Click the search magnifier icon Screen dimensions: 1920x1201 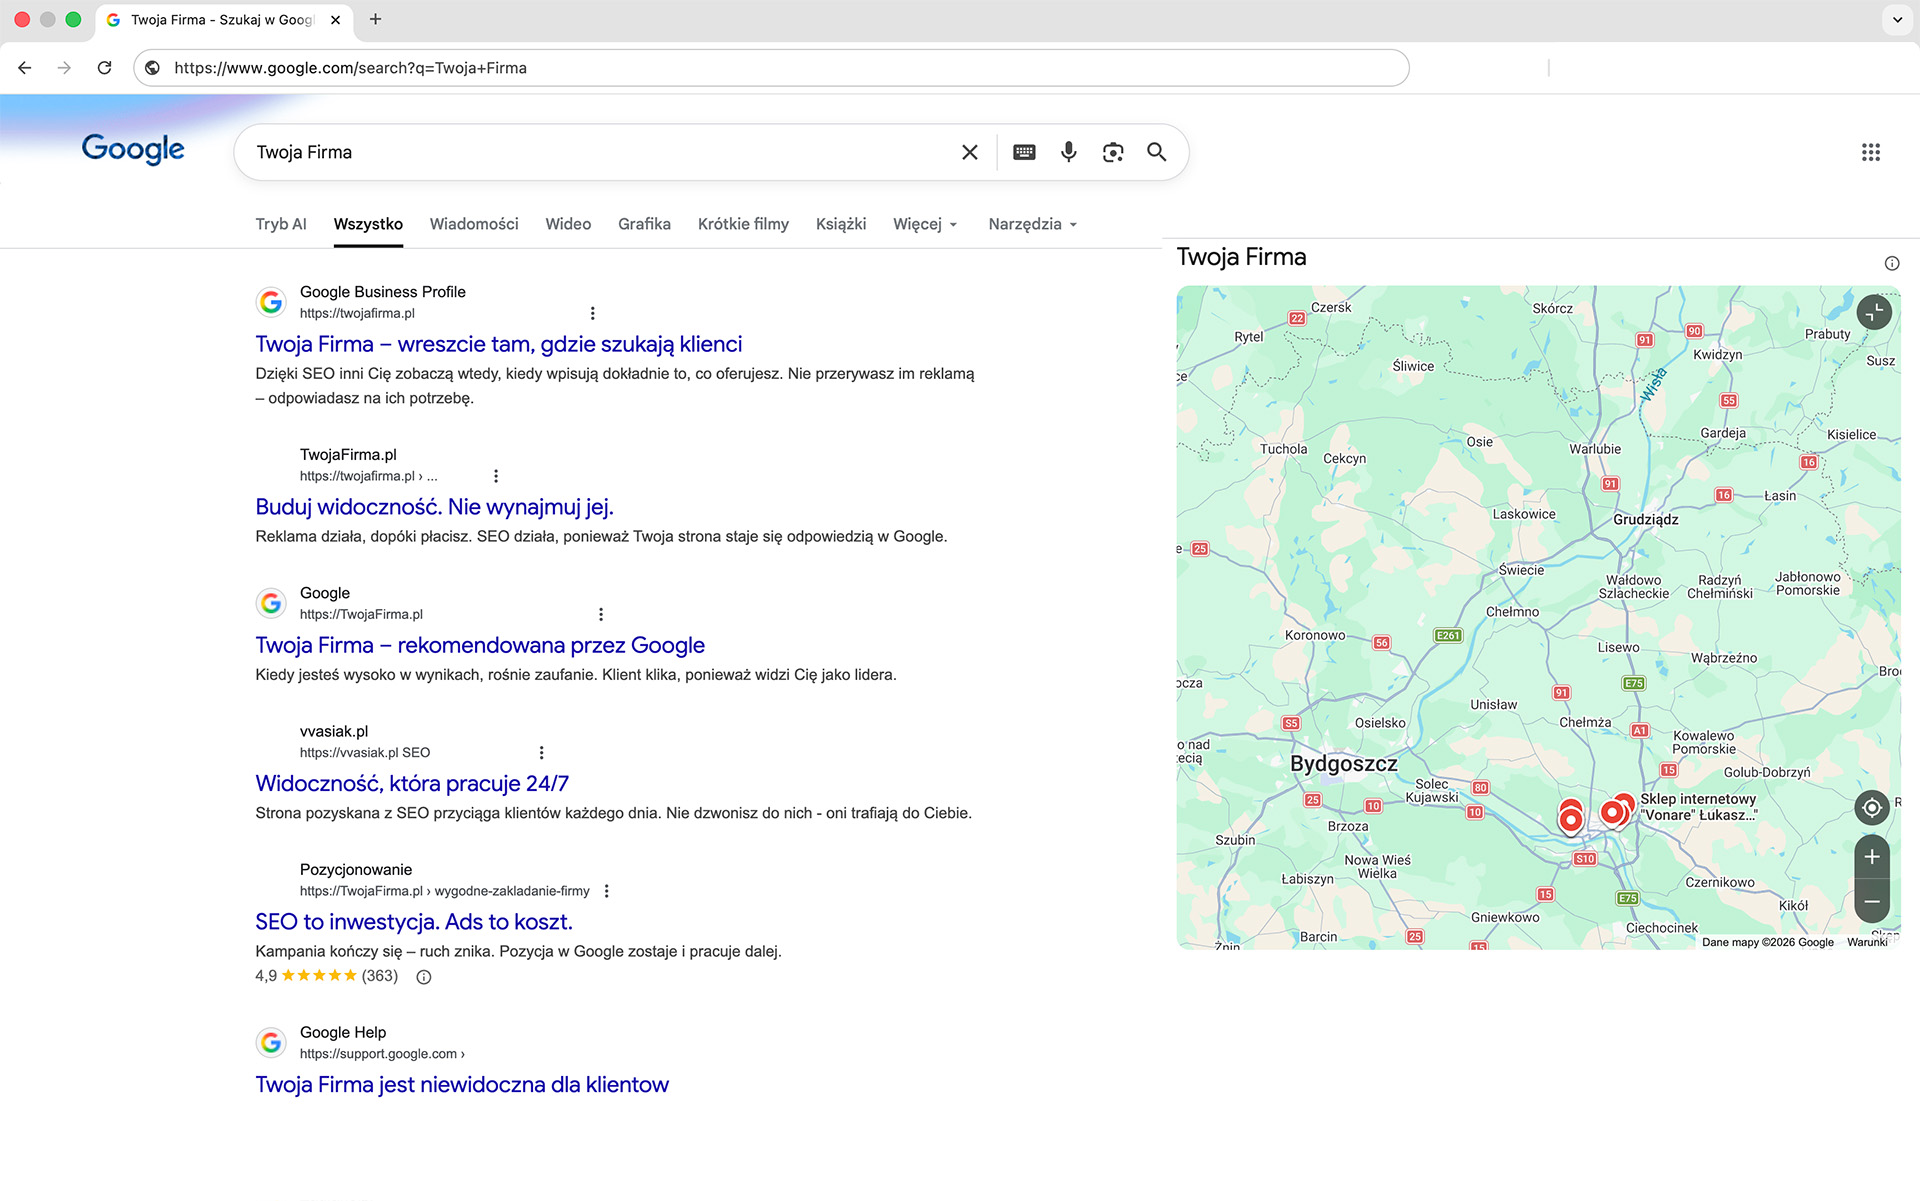tap(1157, 152)
